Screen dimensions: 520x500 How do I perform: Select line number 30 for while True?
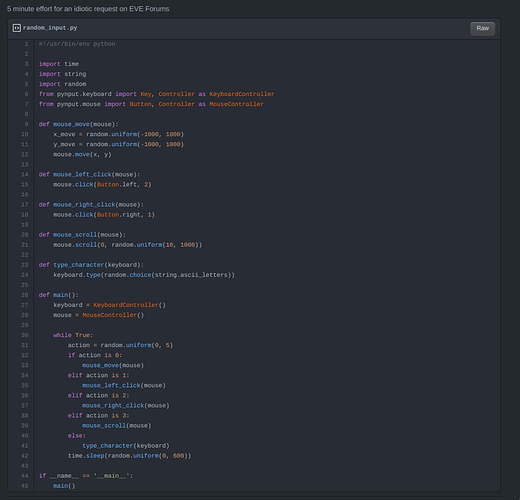tap(25, 335)
